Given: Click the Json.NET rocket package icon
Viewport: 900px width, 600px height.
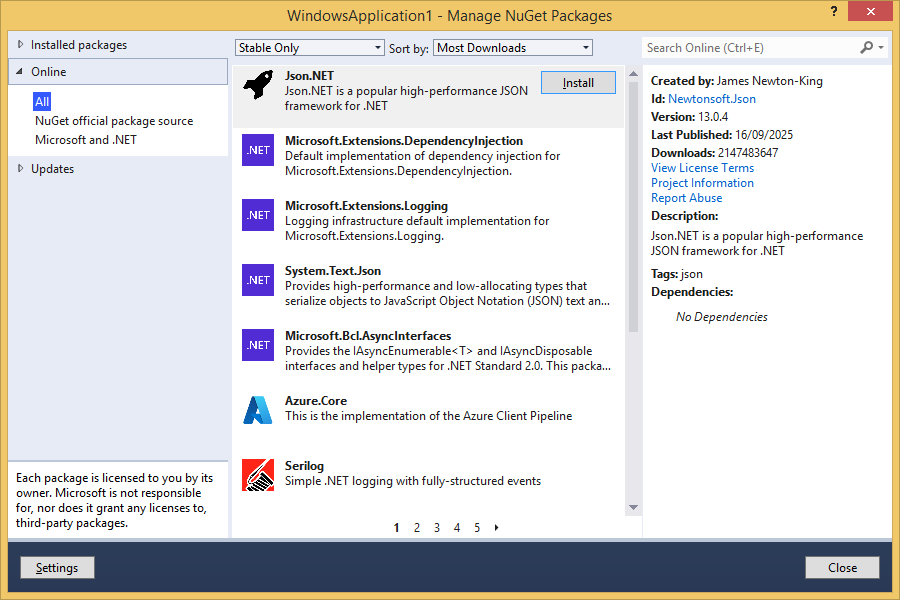Looking at the screenshot, I should point(258,85).
